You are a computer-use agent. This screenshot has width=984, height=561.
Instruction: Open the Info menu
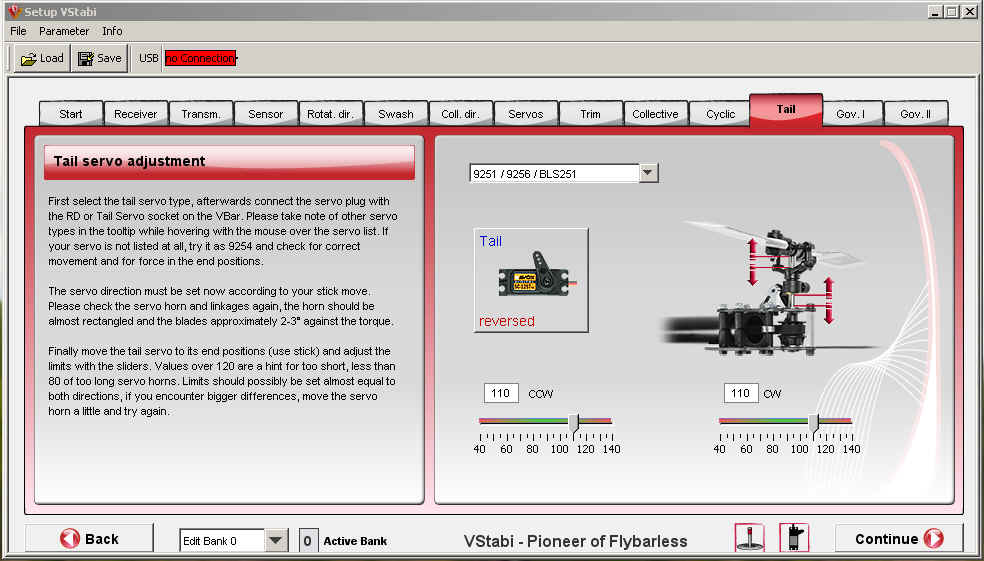tap(112, 31)
